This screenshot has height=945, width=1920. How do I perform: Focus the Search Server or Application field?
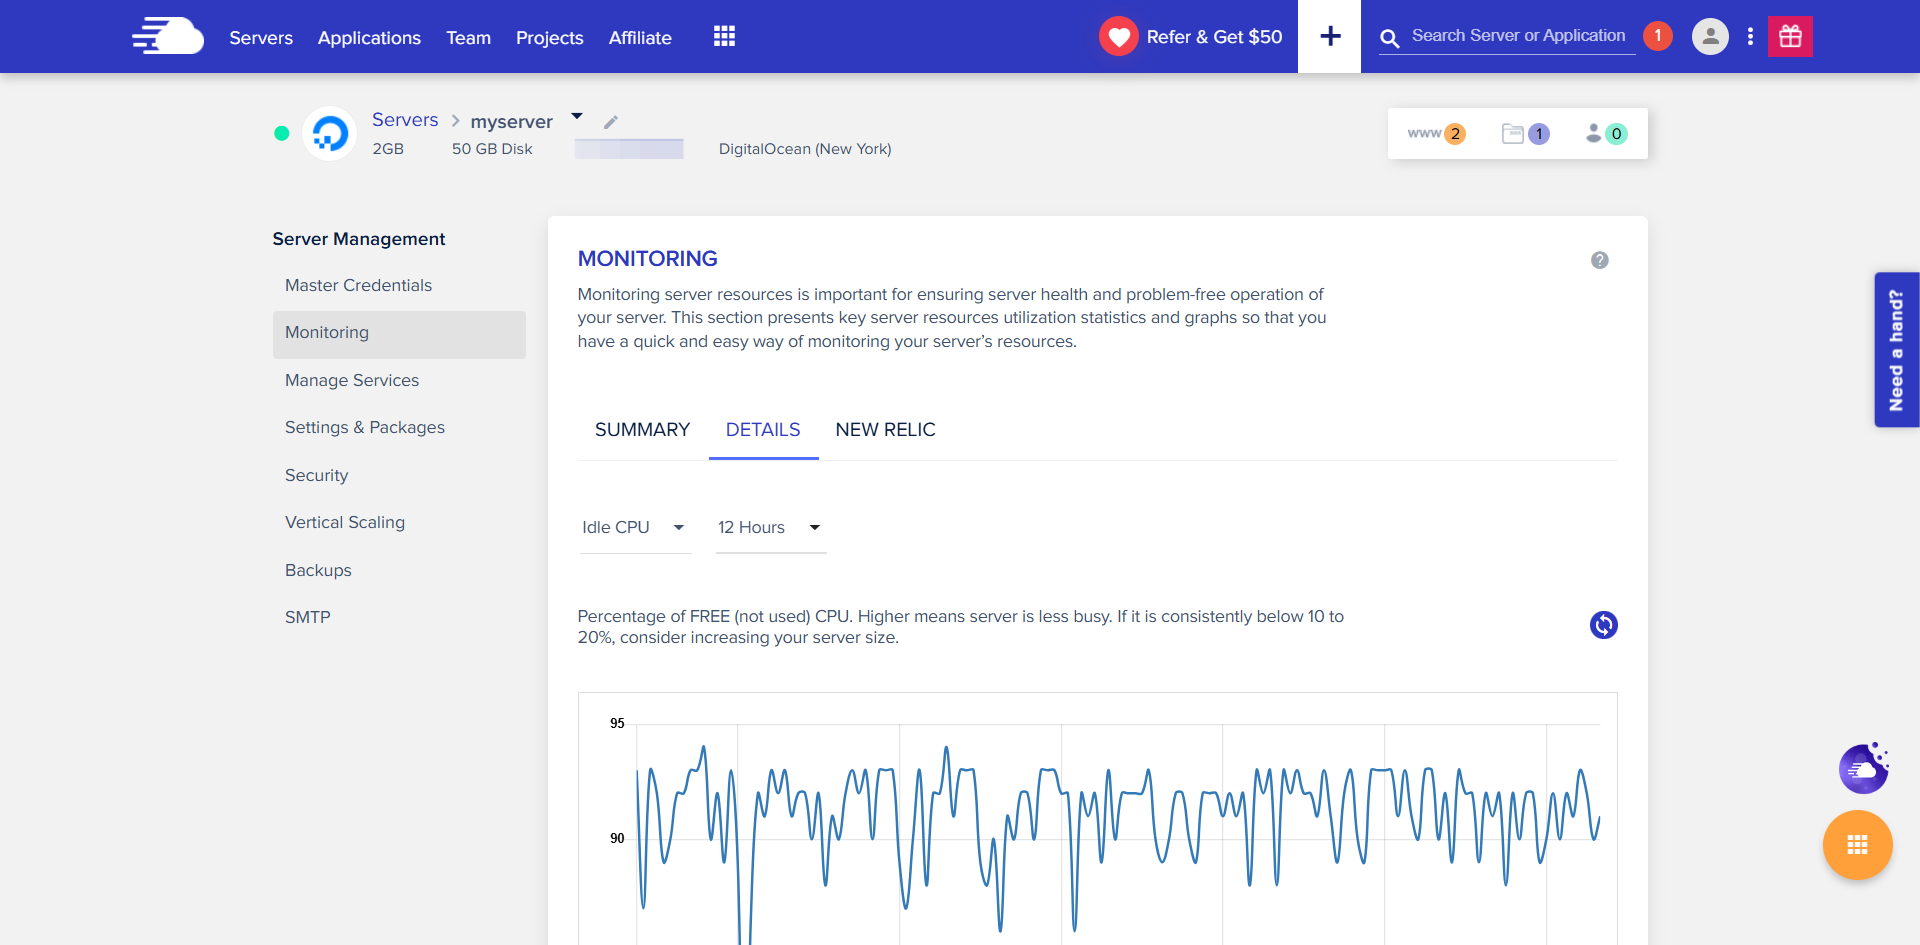(x=1518, y=36)
